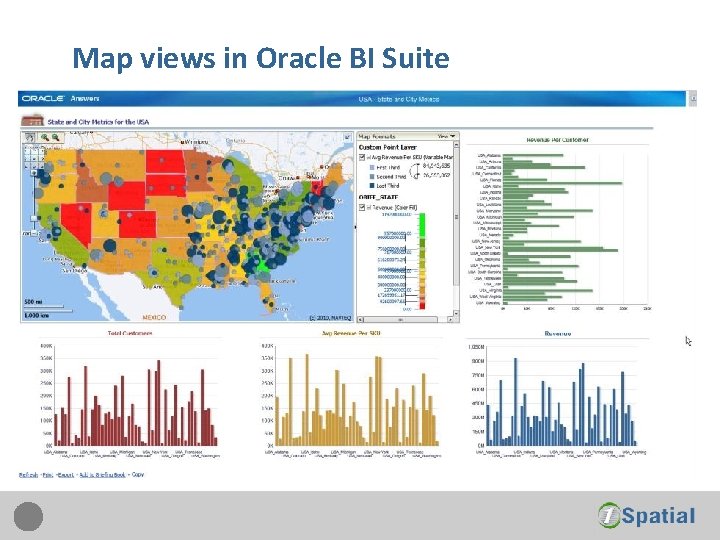
Task: Click the Map Formats panel title
Action: click(377, 136)
